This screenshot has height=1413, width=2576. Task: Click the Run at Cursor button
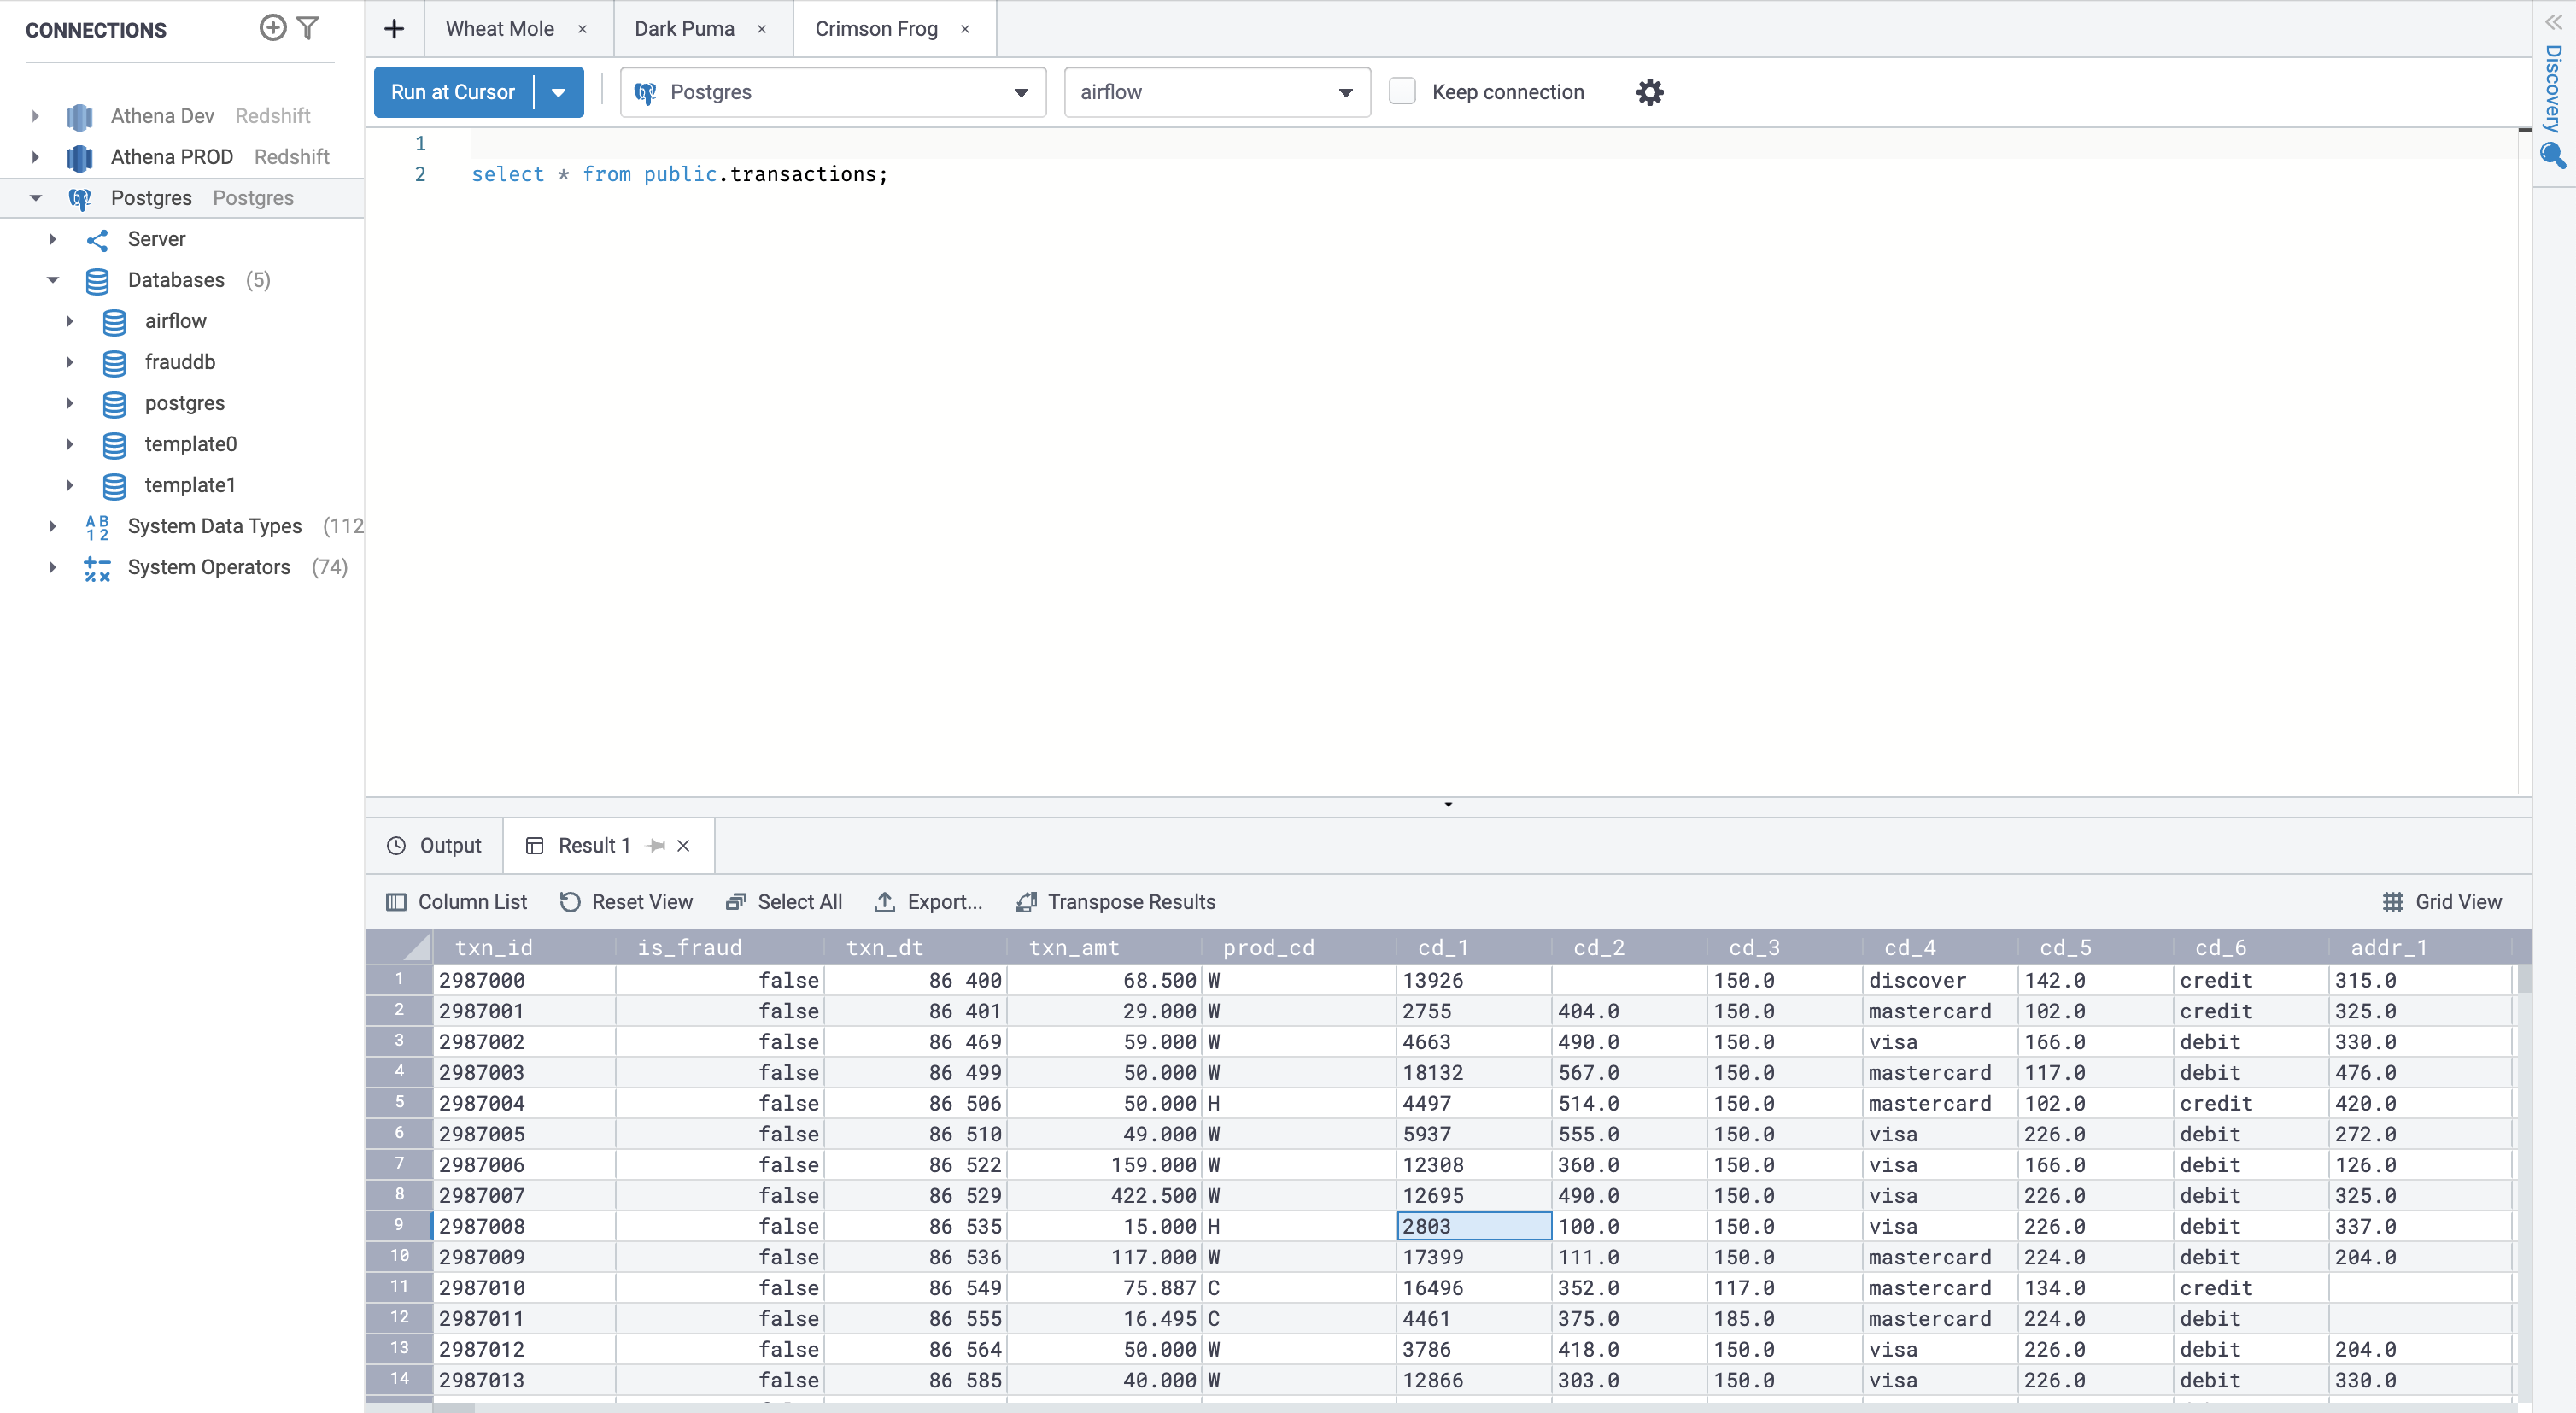pyautogui.click(x=453, y=92)
